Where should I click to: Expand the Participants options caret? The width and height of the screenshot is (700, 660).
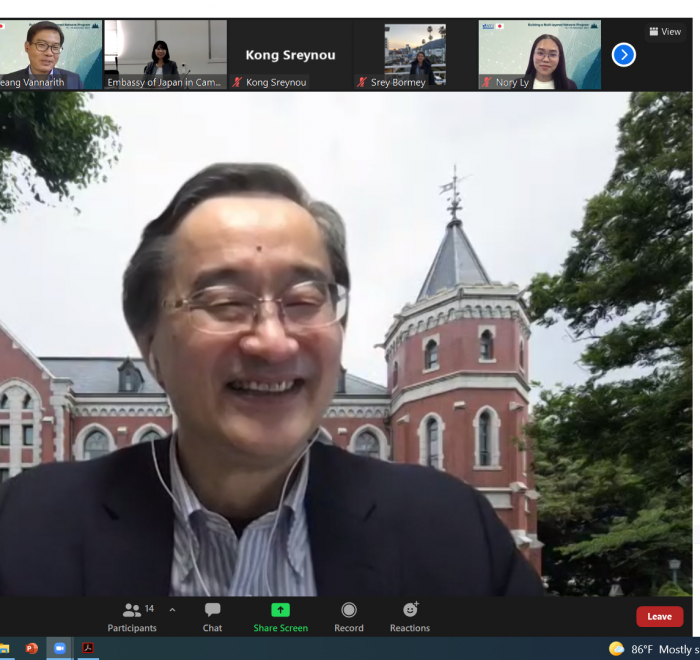pos(172,610)
